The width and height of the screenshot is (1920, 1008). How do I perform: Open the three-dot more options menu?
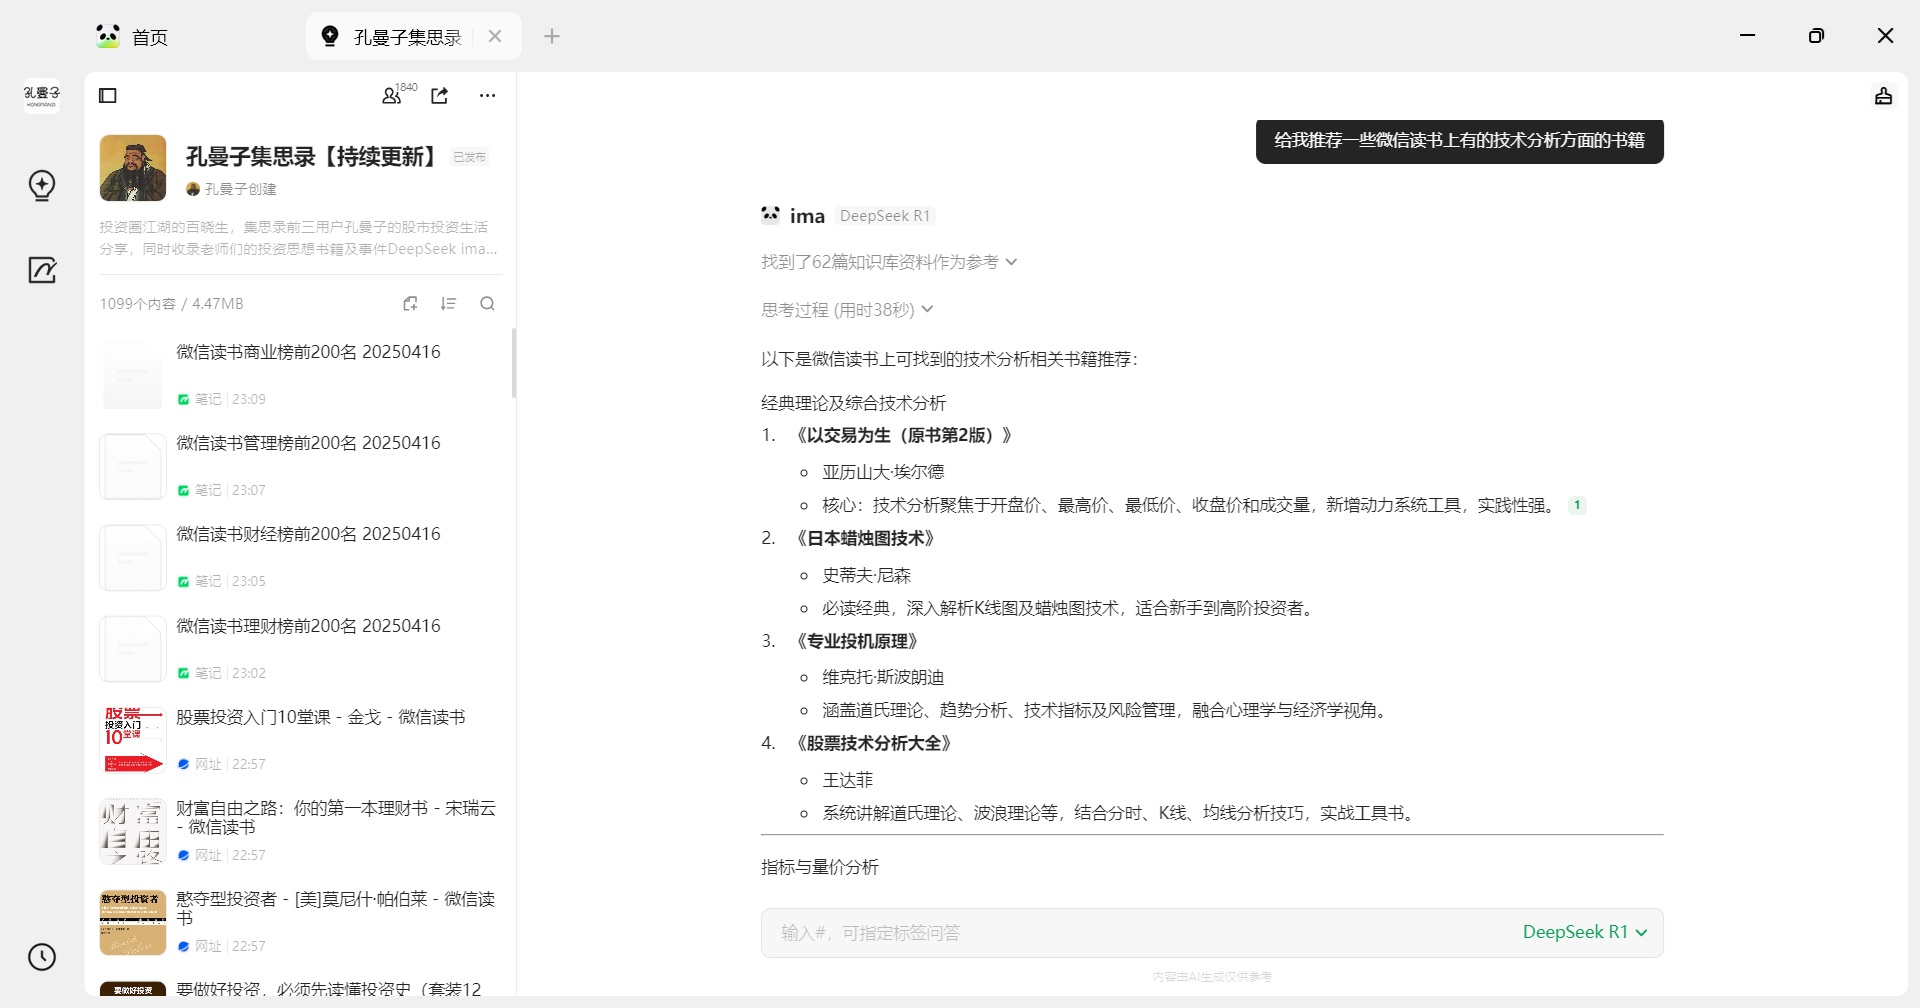pyautogui.click(x=487, y=96)
